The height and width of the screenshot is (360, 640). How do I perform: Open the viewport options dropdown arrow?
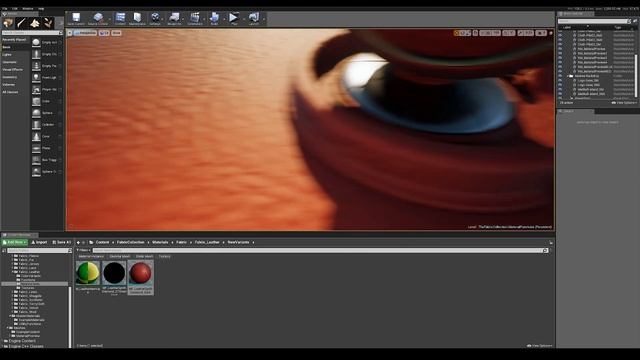[x=70, y=33]
